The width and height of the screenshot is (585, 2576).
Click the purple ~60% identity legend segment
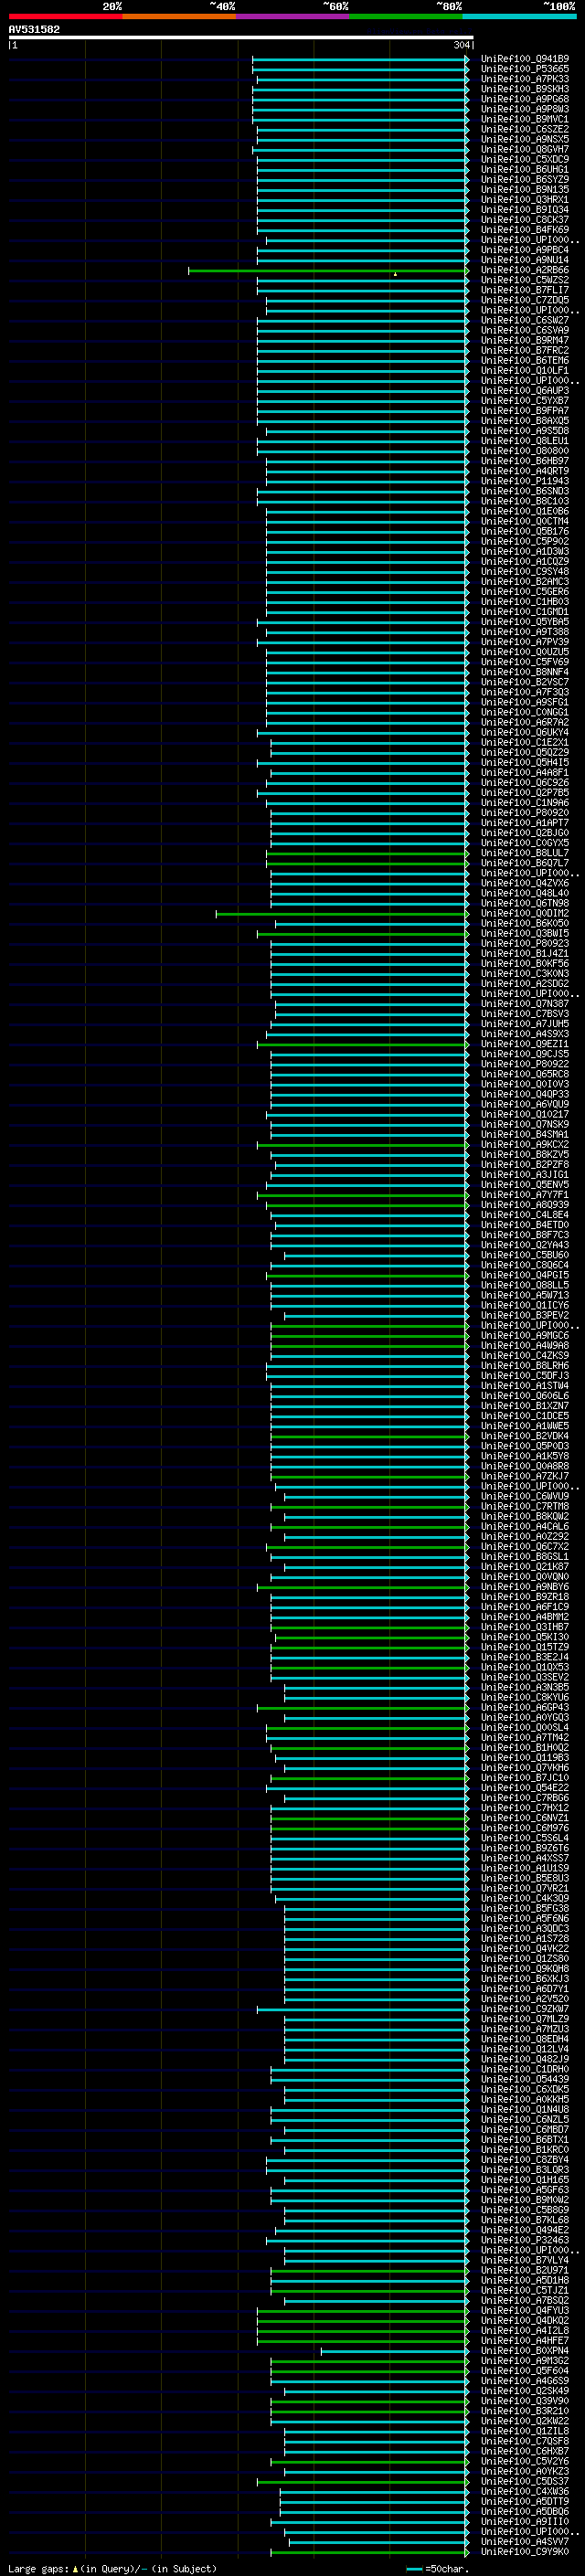[x=292, y=16]
